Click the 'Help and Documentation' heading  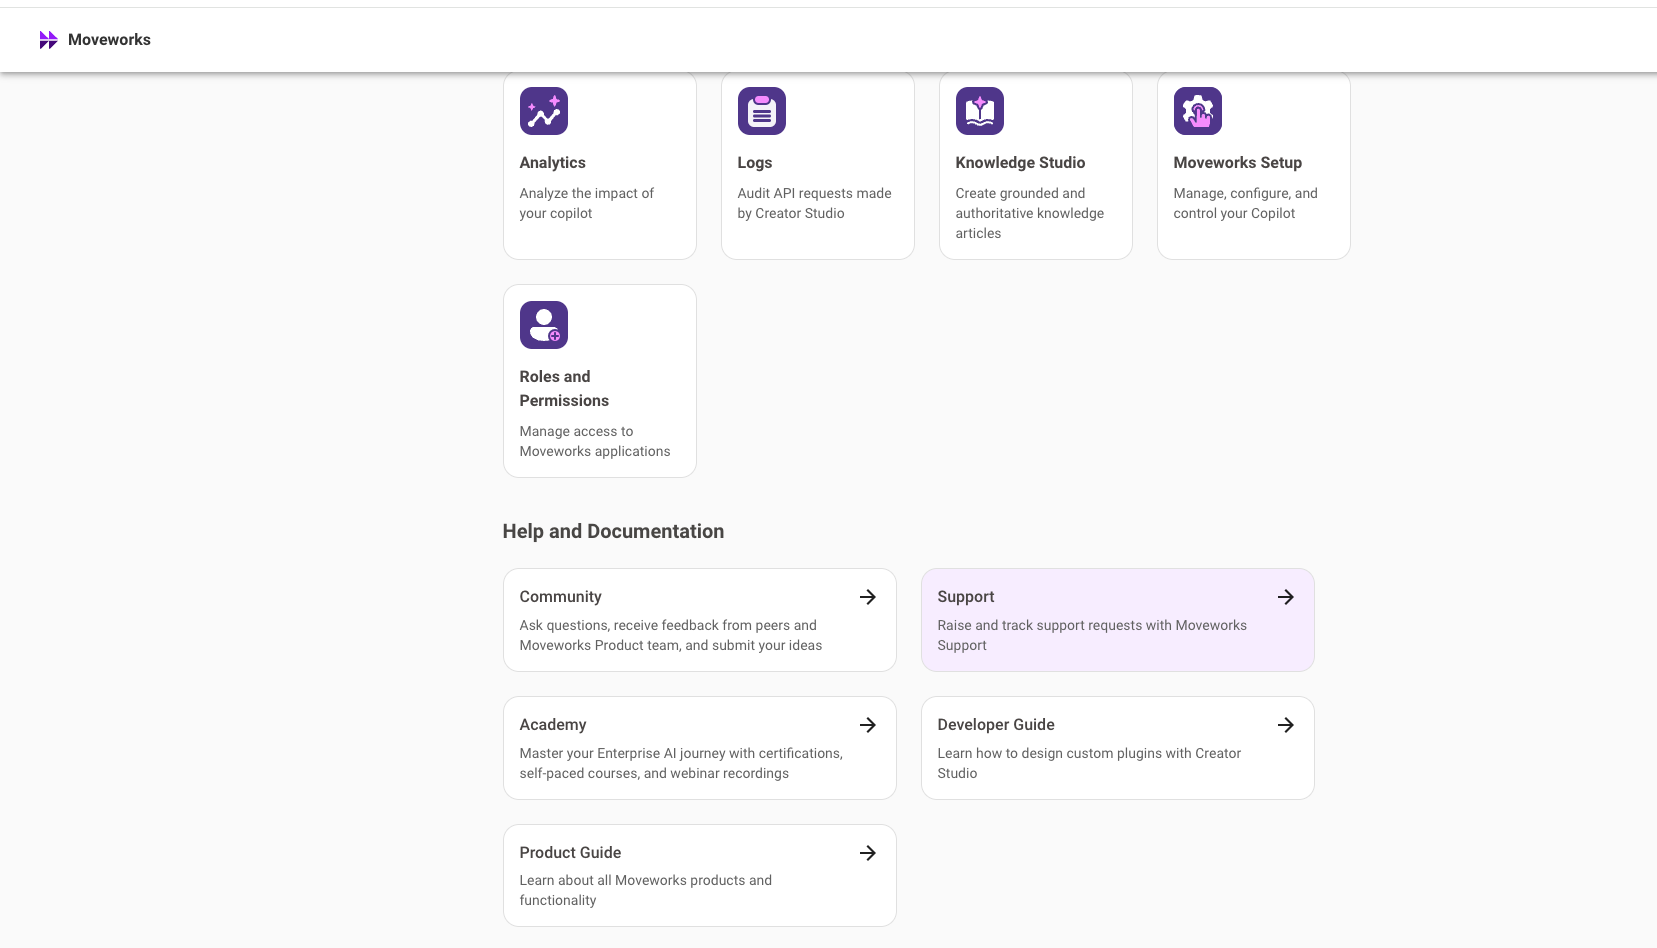pos(613,531)
